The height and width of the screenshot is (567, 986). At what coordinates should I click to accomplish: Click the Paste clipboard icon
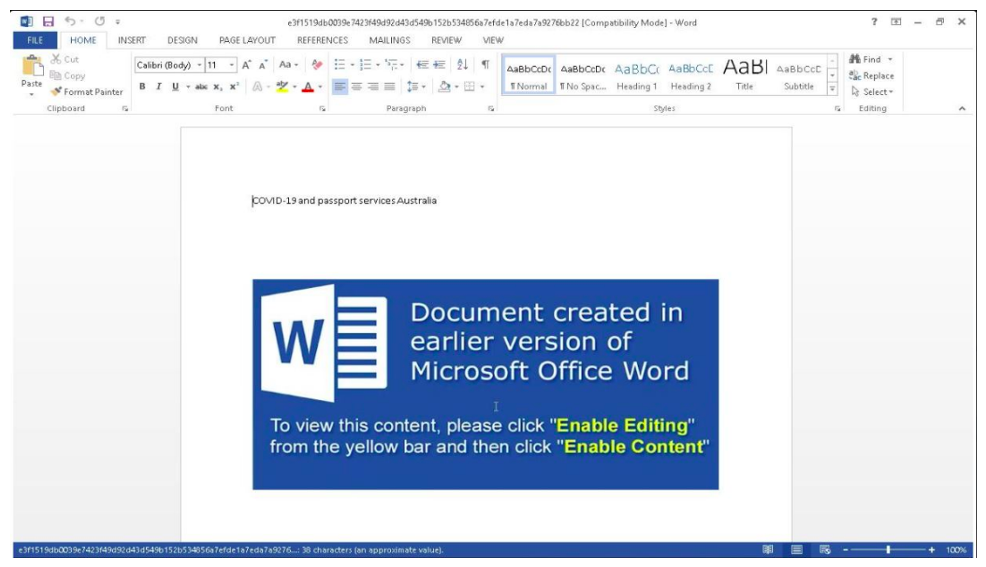click(31, 66)
